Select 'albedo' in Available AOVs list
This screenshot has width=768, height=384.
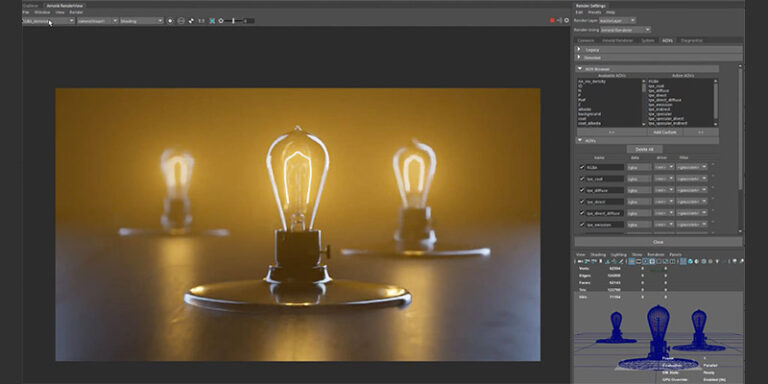click(x=584, y=109)
